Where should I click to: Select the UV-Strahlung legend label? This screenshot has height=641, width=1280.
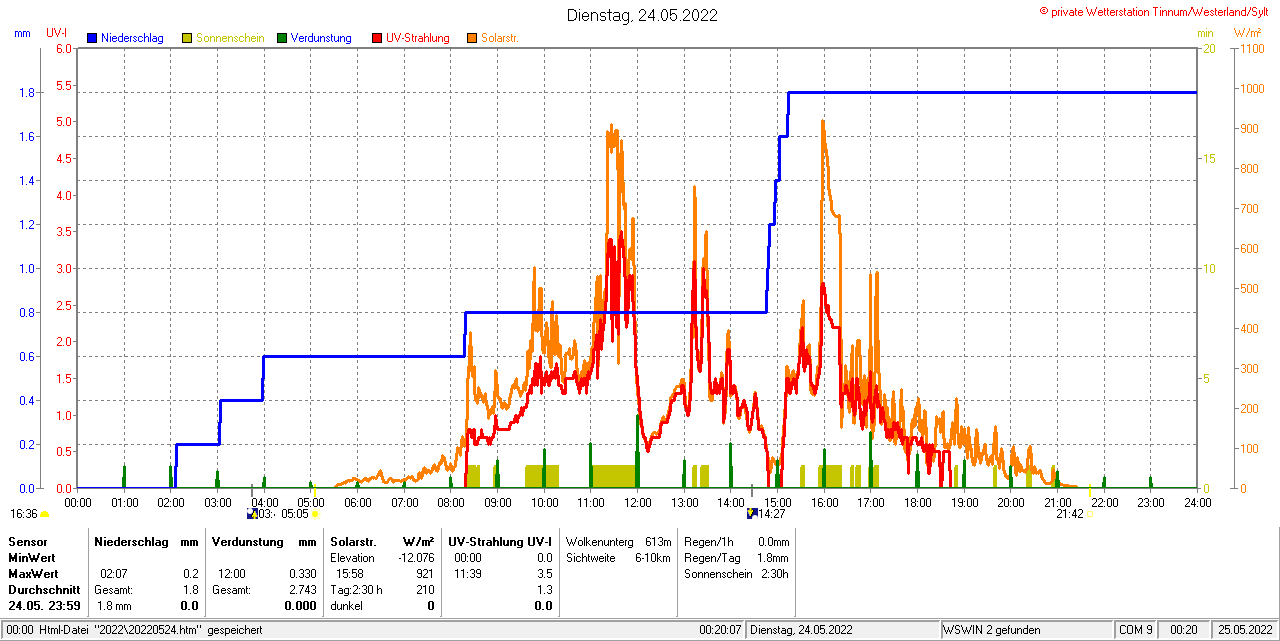tap(417, 38)
